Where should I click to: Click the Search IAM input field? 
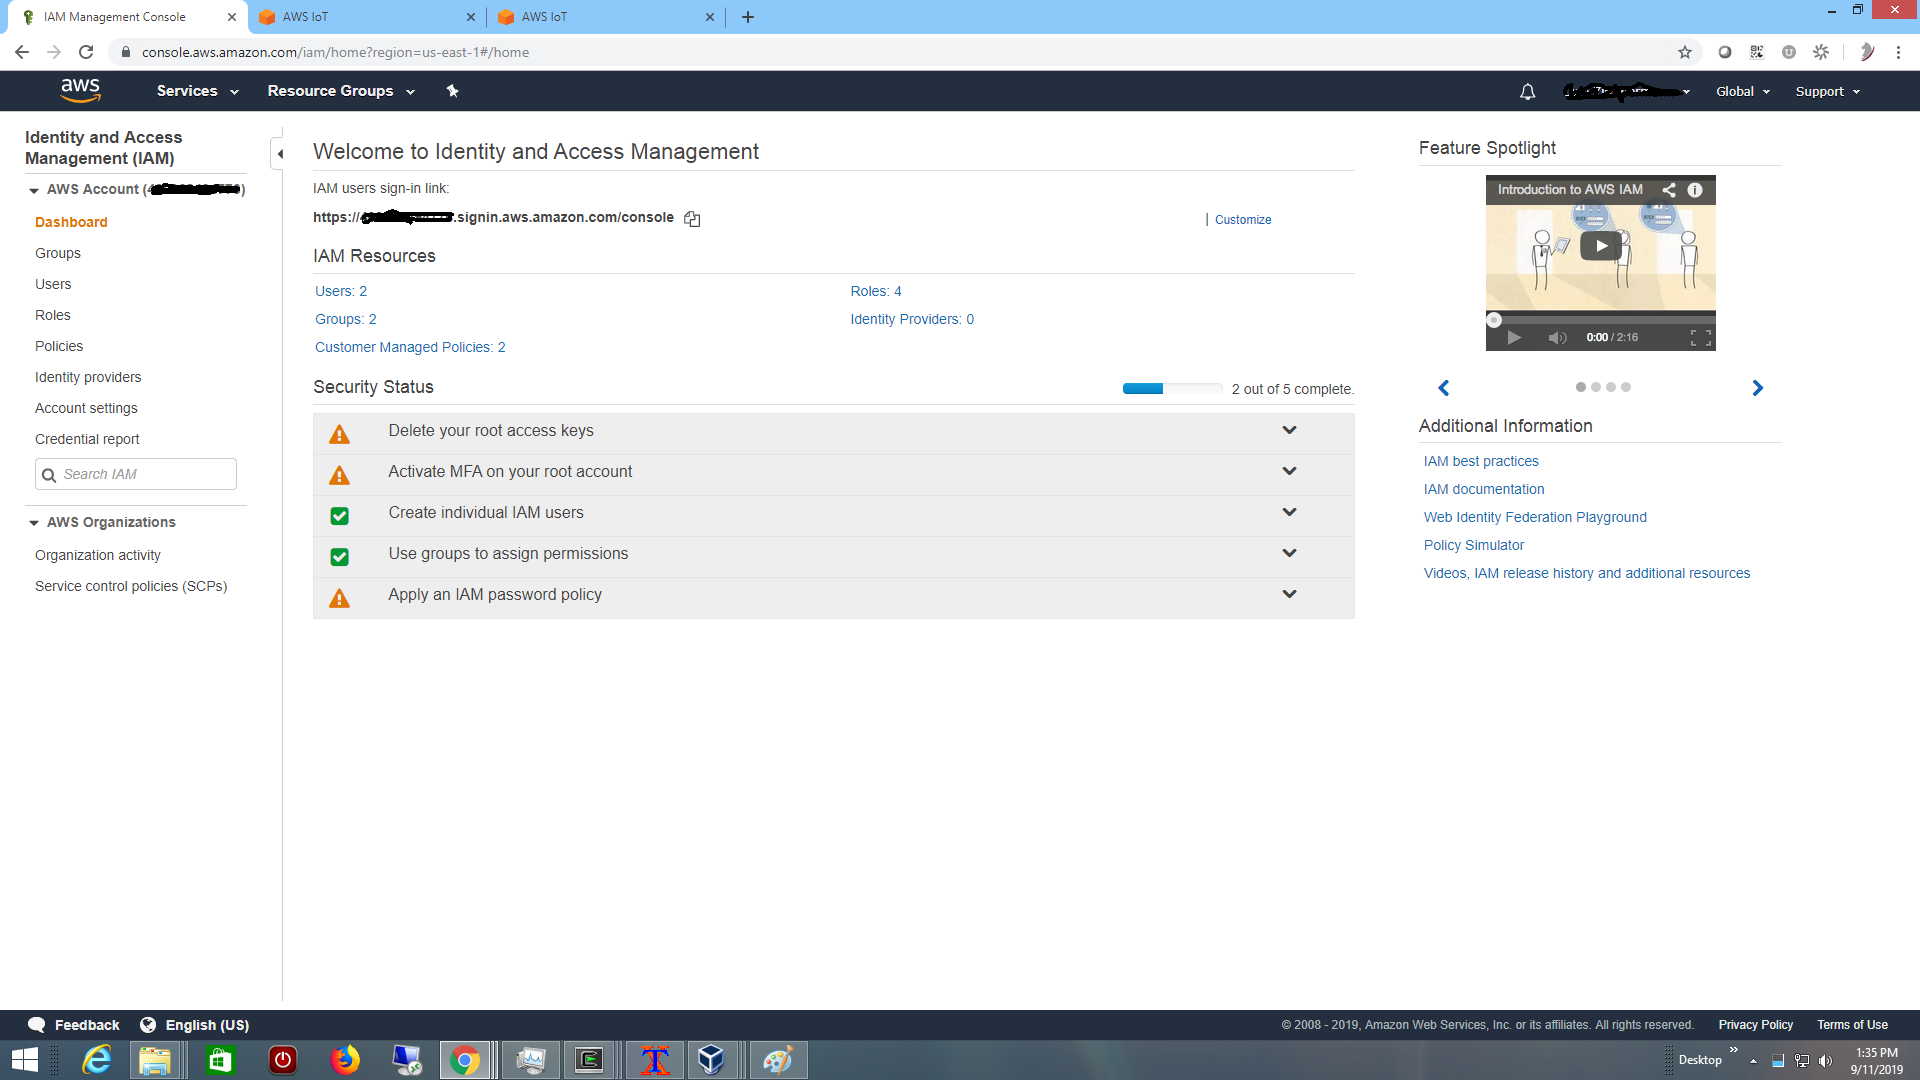pos(136,474)
